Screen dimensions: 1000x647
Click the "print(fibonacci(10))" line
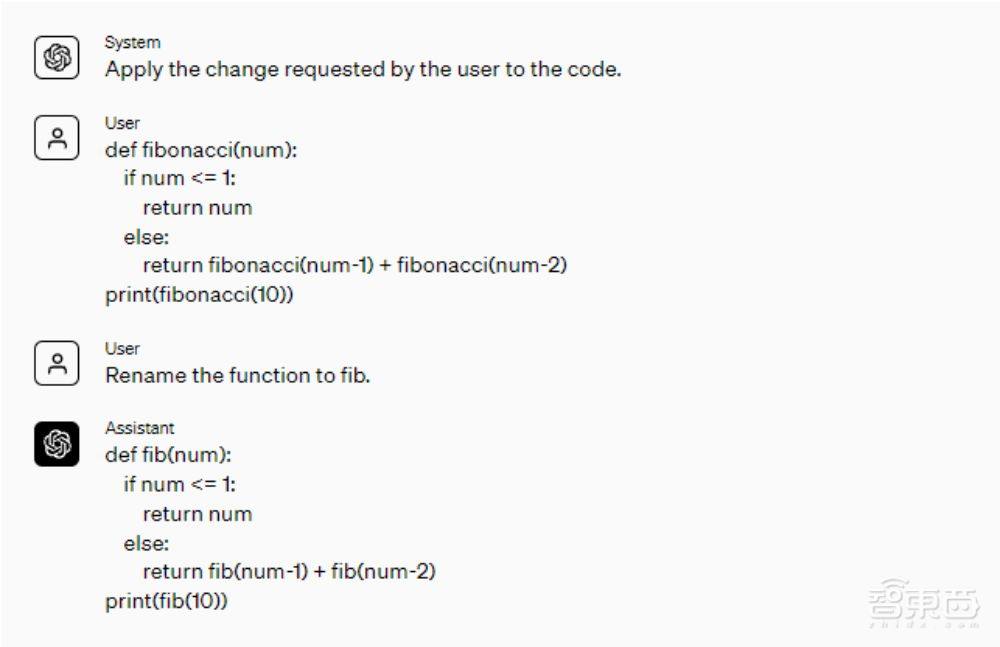pyautogui.click(x=199, y=295)
